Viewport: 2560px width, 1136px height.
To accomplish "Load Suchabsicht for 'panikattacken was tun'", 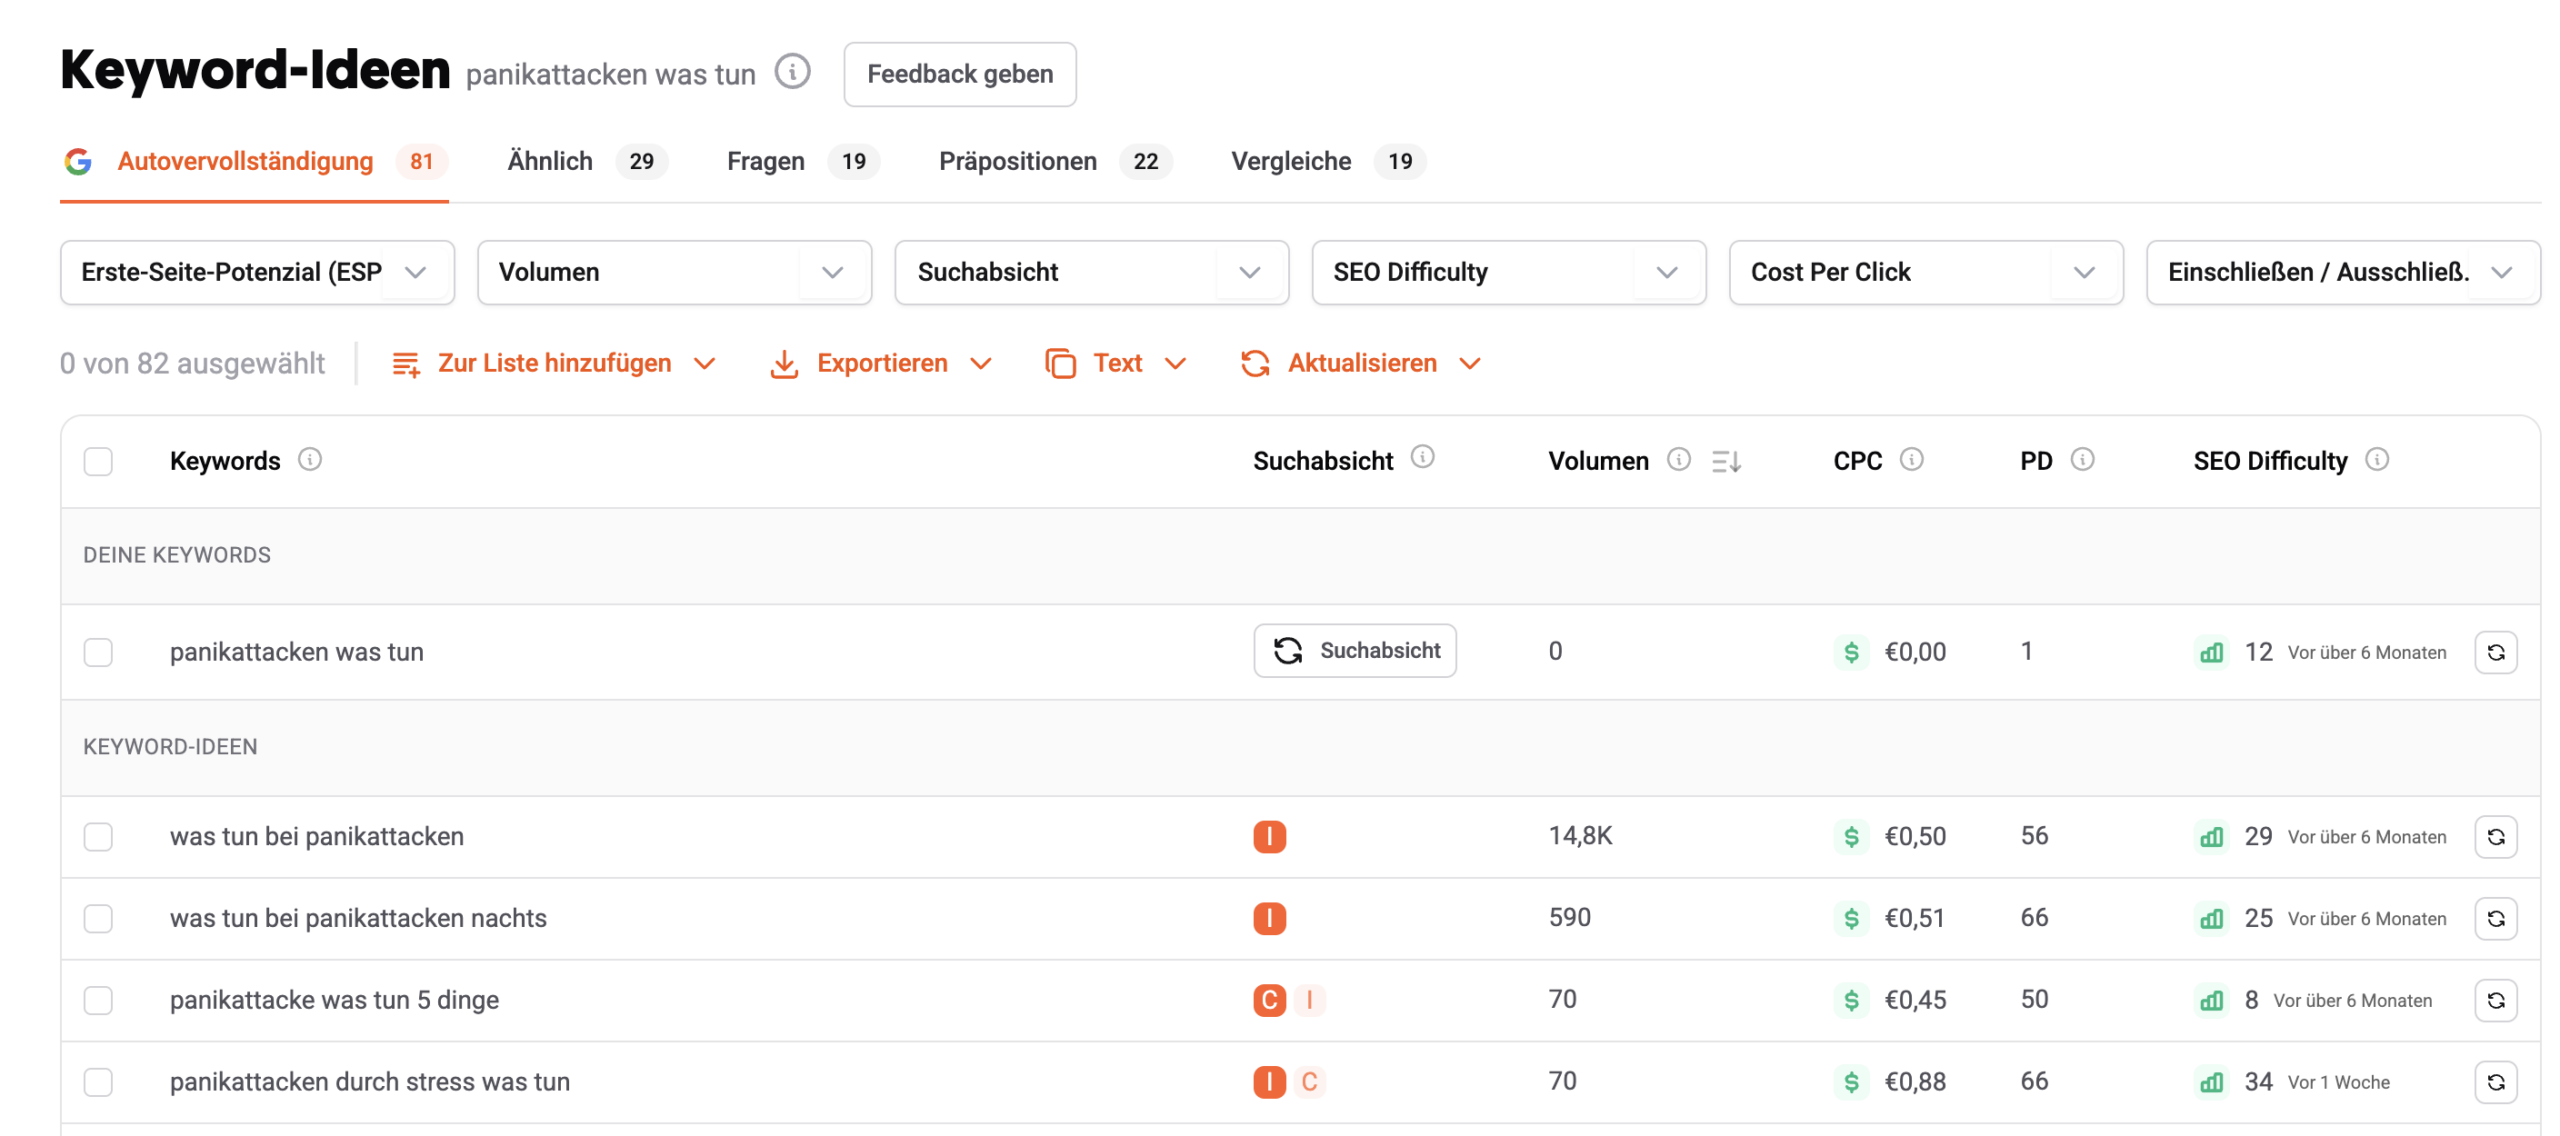I will point(1354,651).
